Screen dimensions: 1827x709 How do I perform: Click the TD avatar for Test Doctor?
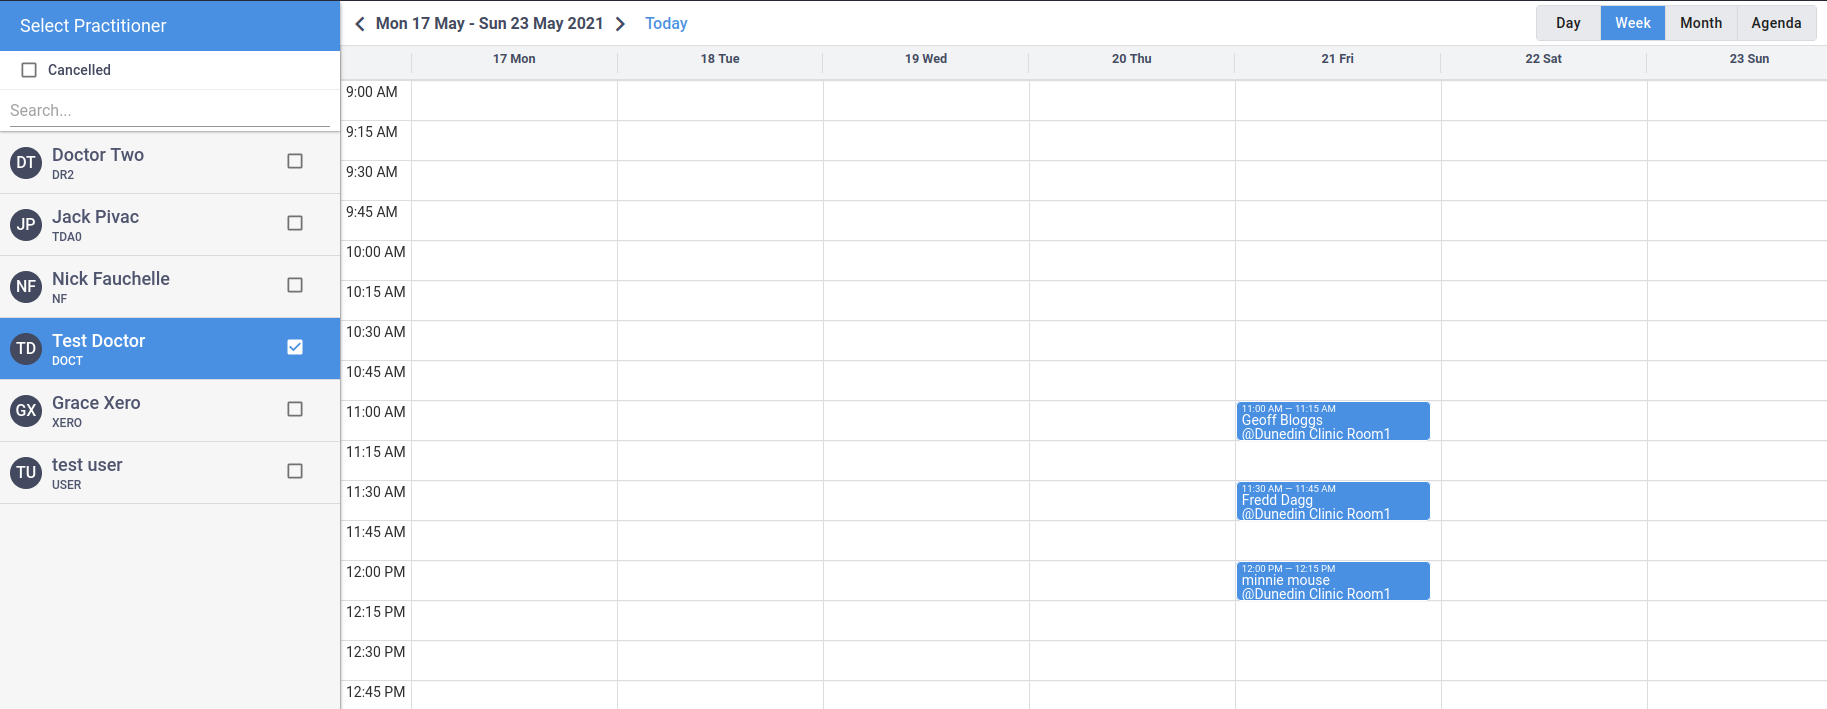click(x=26, y=348)
